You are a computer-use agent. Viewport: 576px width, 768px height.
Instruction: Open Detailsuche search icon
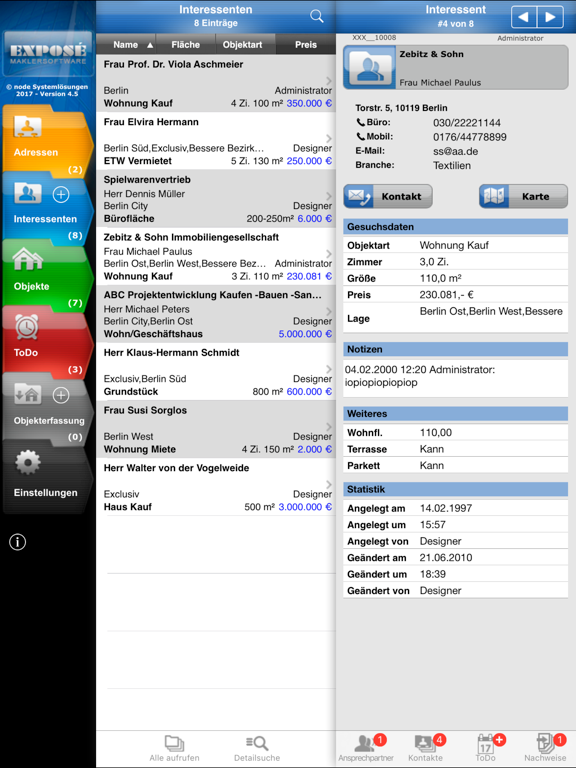pos(257,743)
